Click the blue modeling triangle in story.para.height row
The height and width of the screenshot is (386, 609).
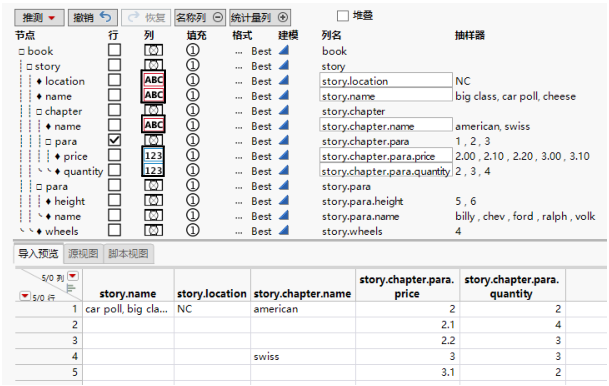(x=284, y=200)
